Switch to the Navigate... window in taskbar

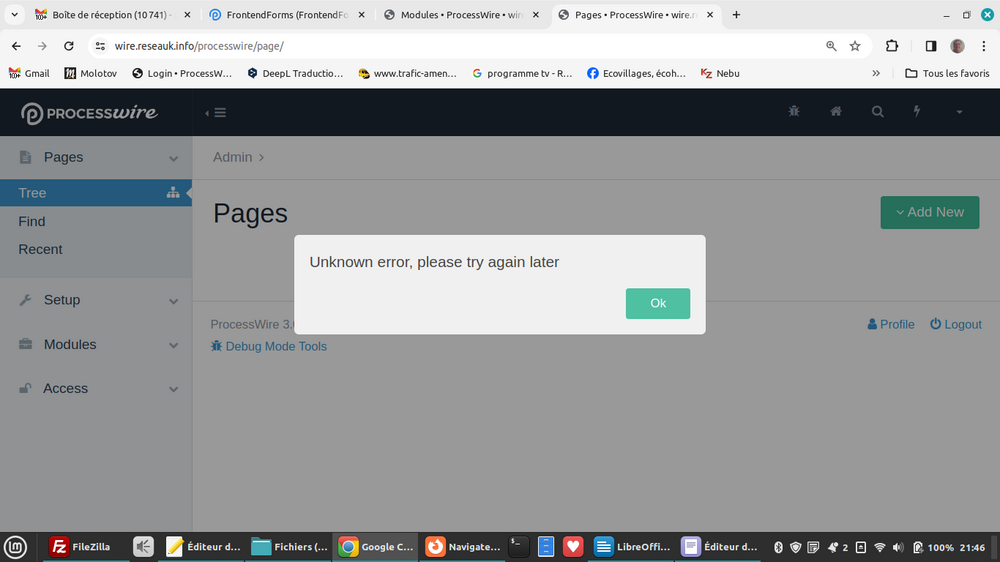coord(462,547)
